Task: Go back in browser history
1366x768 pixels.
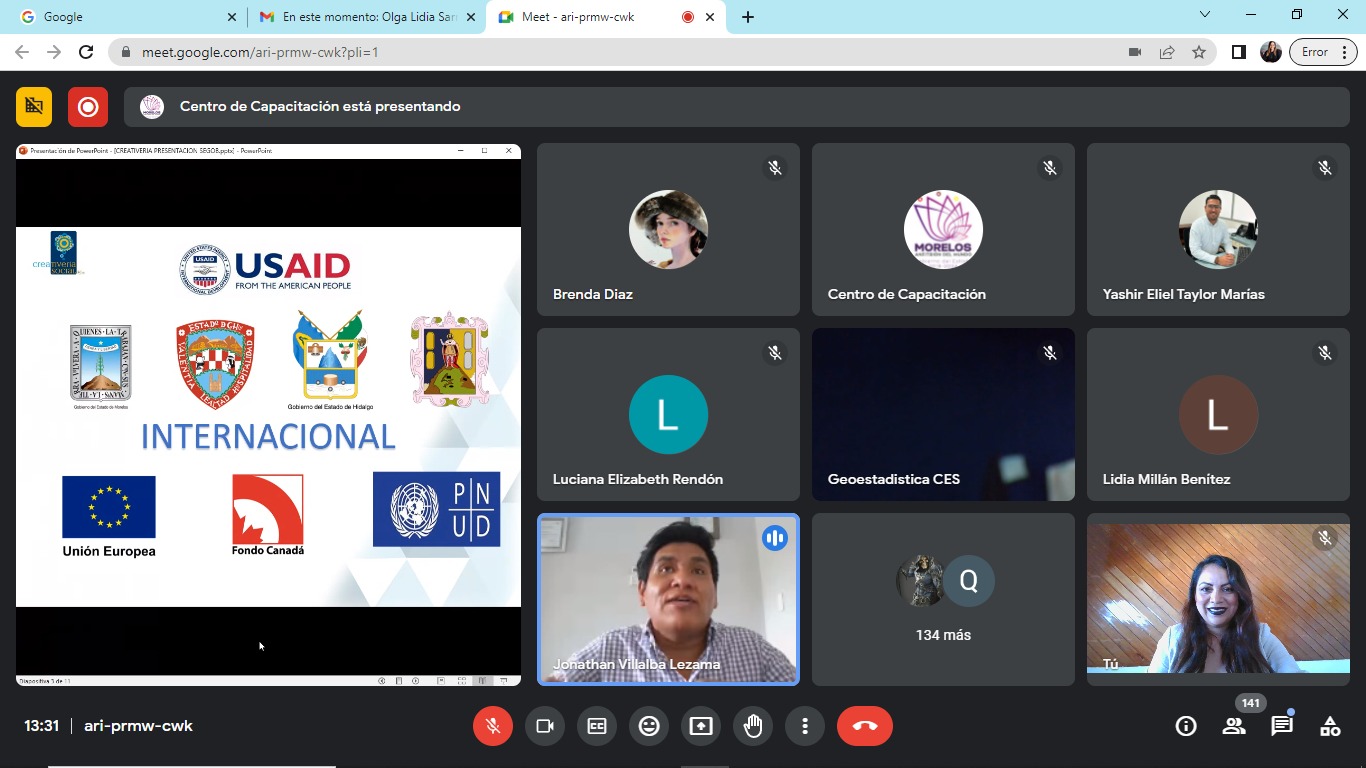Action: pos(22,52)
